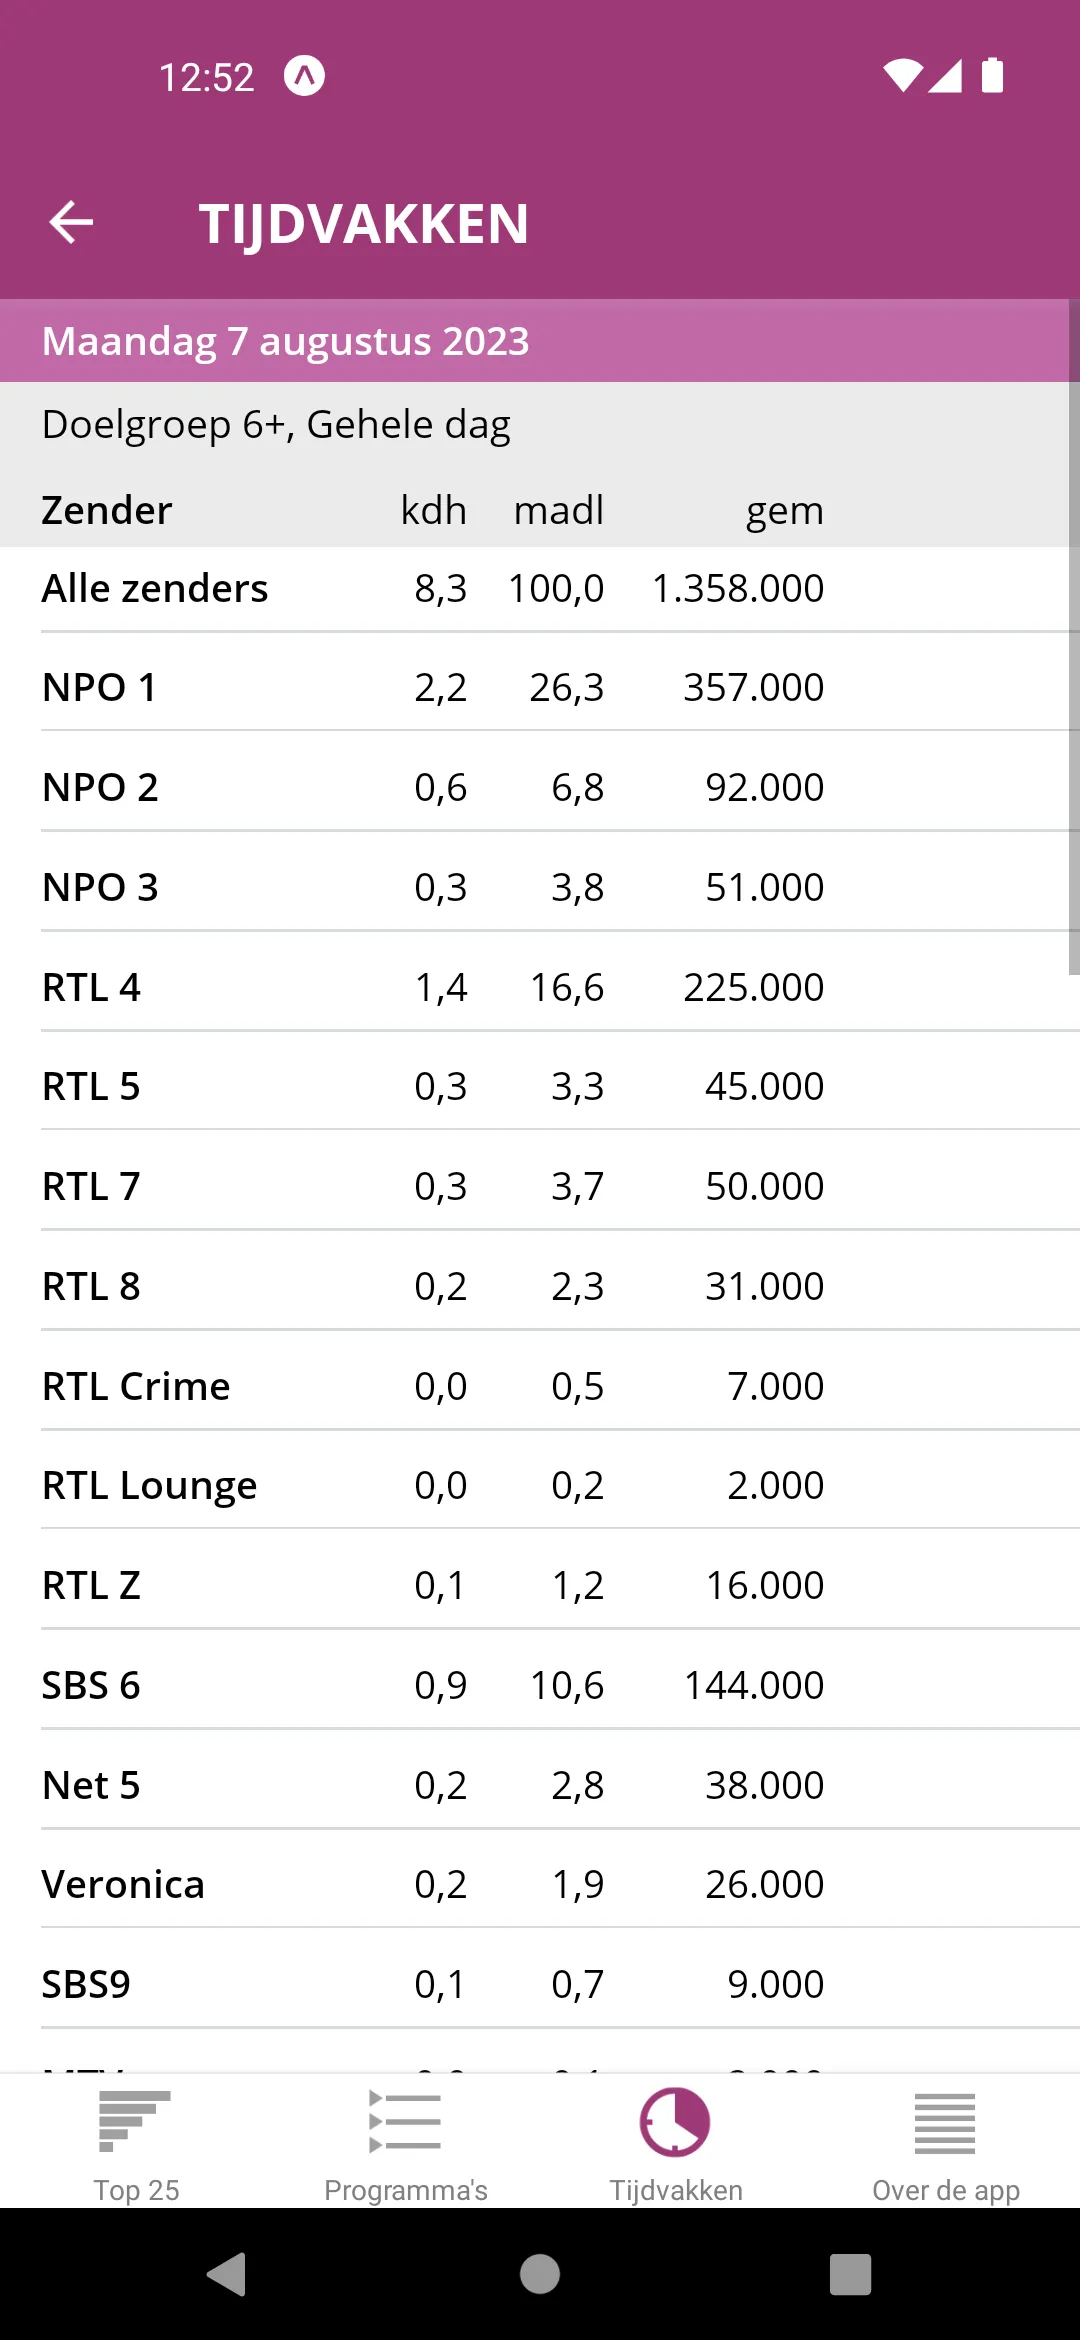Screen dimensions: 1080x2340
Task: Open the Over de app icon
Action: (945, 2122)
